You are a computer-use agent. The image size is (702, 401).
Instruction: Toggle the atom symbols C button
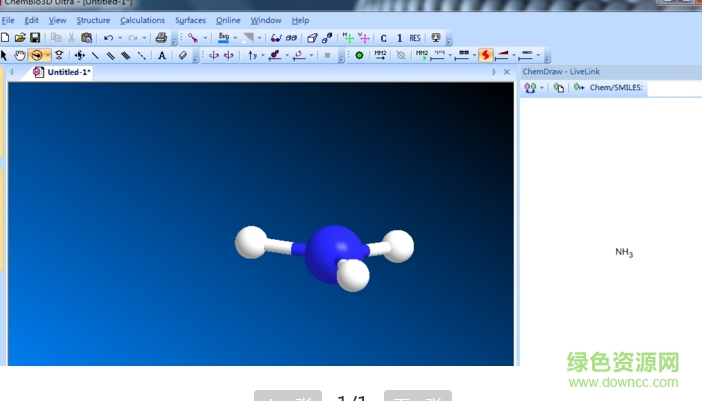point(383,38)
